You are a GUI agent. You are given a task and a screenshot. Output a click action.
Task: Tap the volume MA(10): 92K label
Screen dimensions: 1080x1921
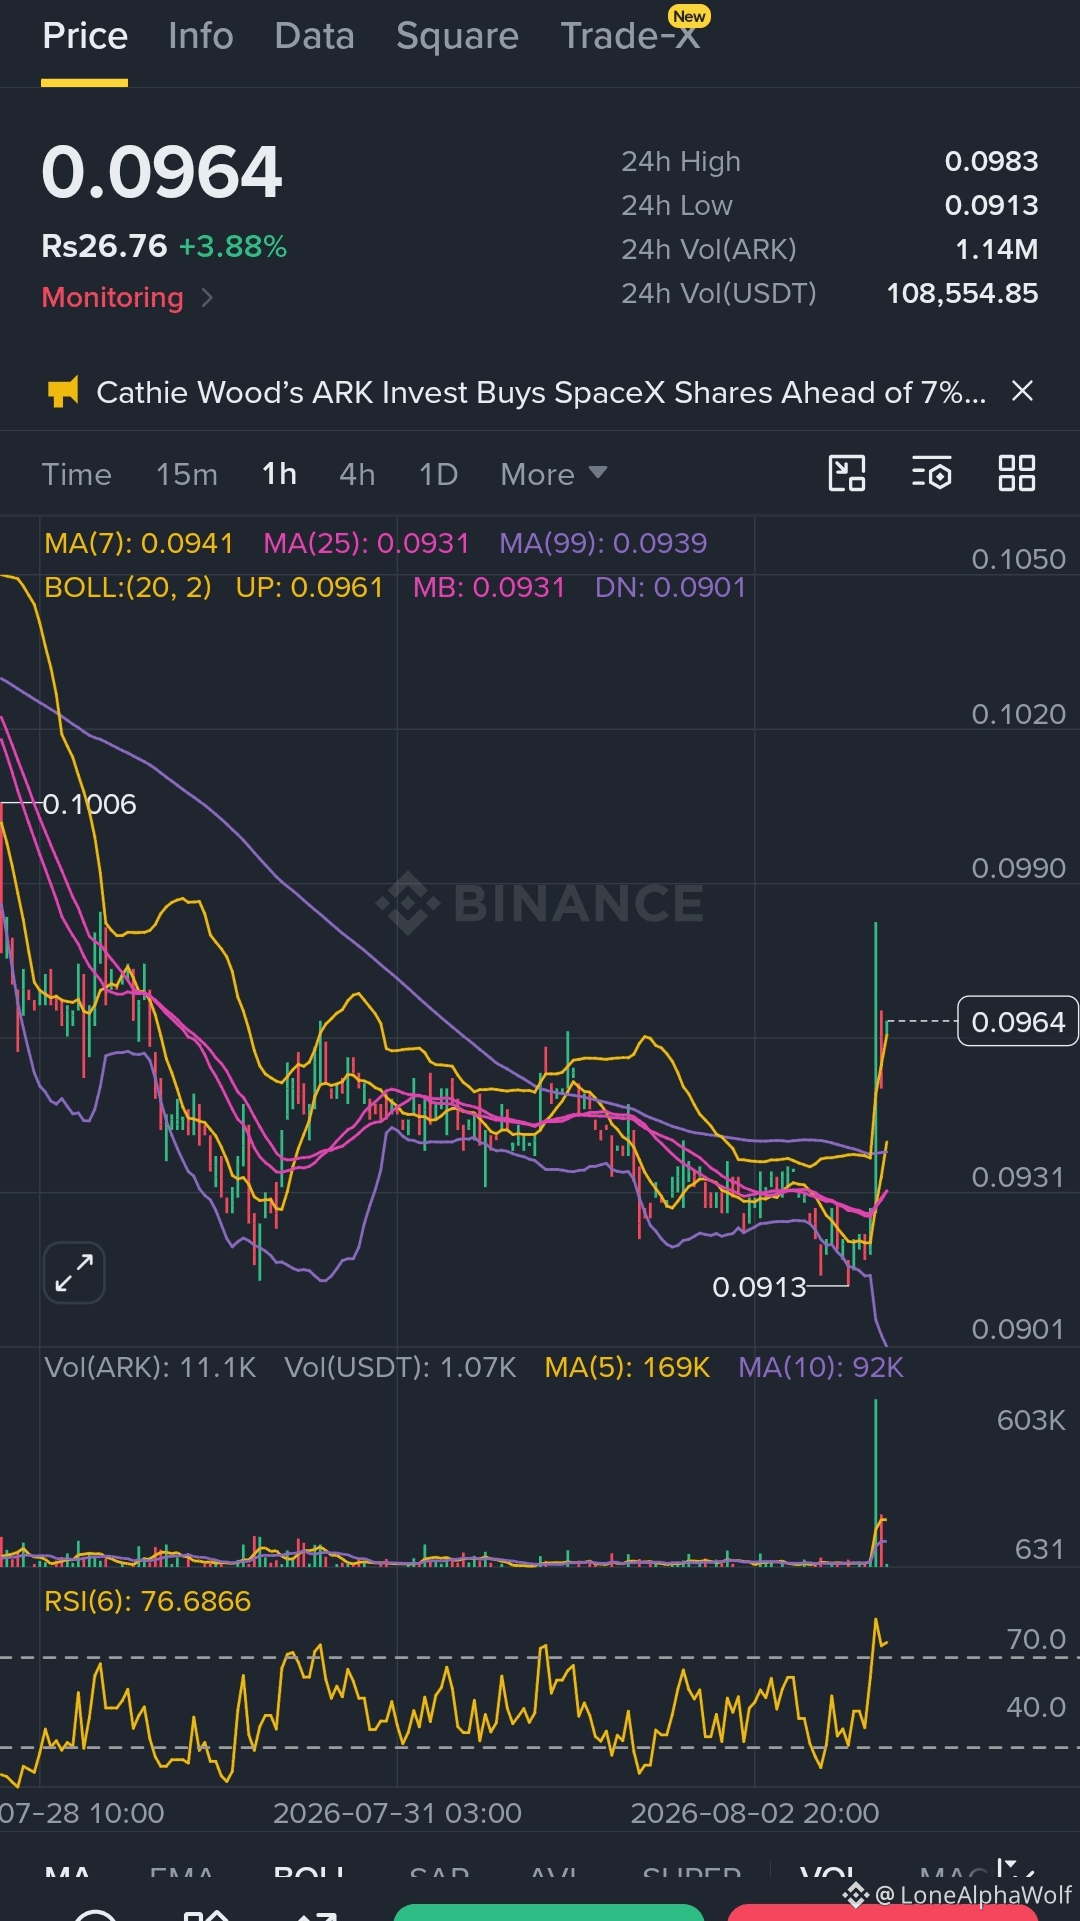click(821, 1367)
